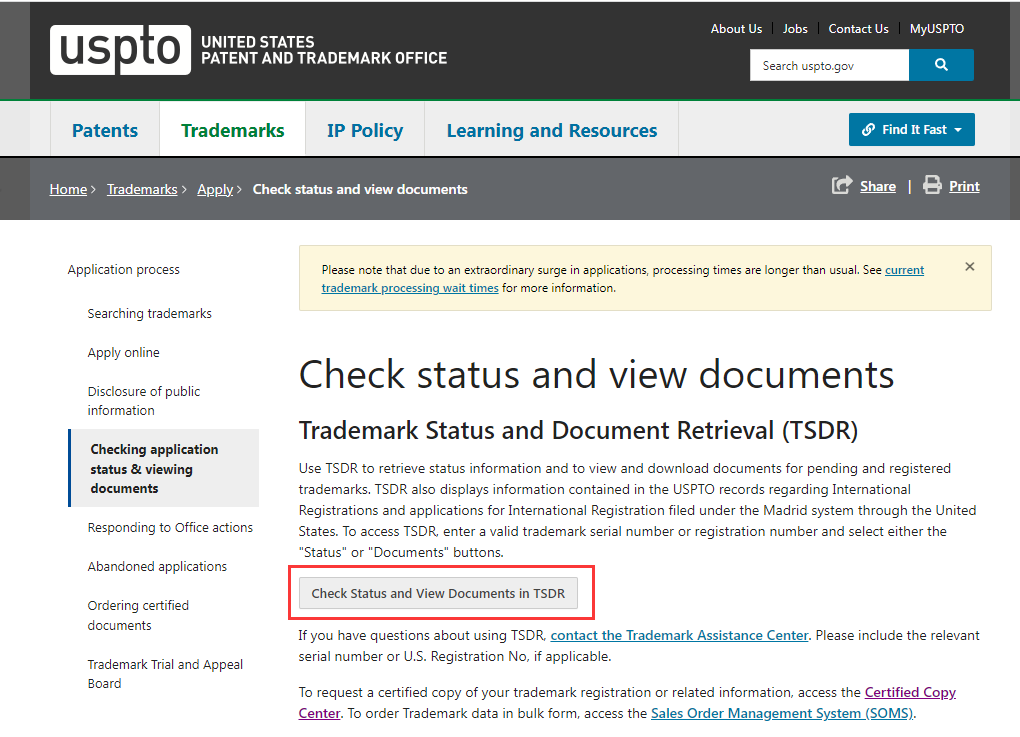
Task: Select Responding to Office actions sidebar item
Action: point(170,528)
